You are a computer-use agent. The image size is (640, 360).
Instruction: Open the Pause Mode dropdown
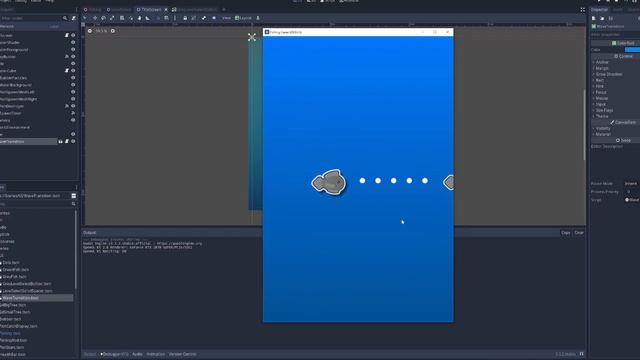click(x=631, y=184)
